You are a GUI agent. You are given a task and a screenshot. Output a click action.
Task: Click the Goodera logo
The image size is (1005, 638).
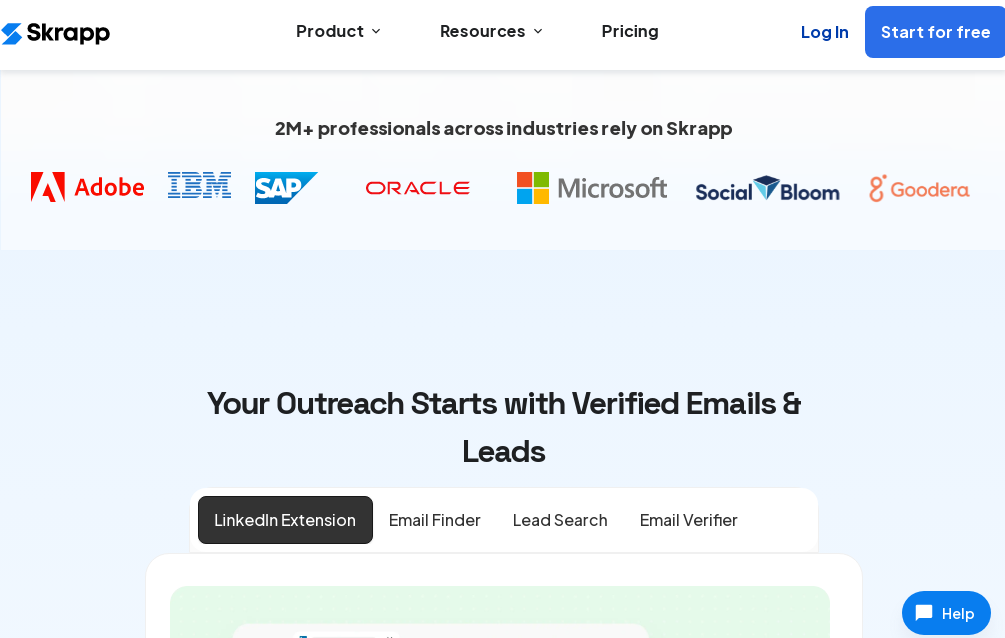[919, 188]
